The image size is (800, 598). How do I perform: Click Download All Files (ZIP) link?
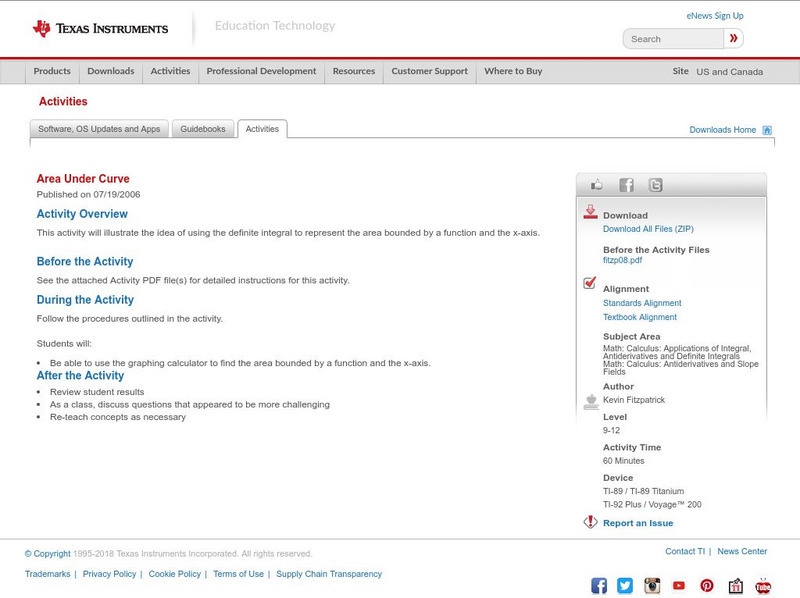pos(648,229)
